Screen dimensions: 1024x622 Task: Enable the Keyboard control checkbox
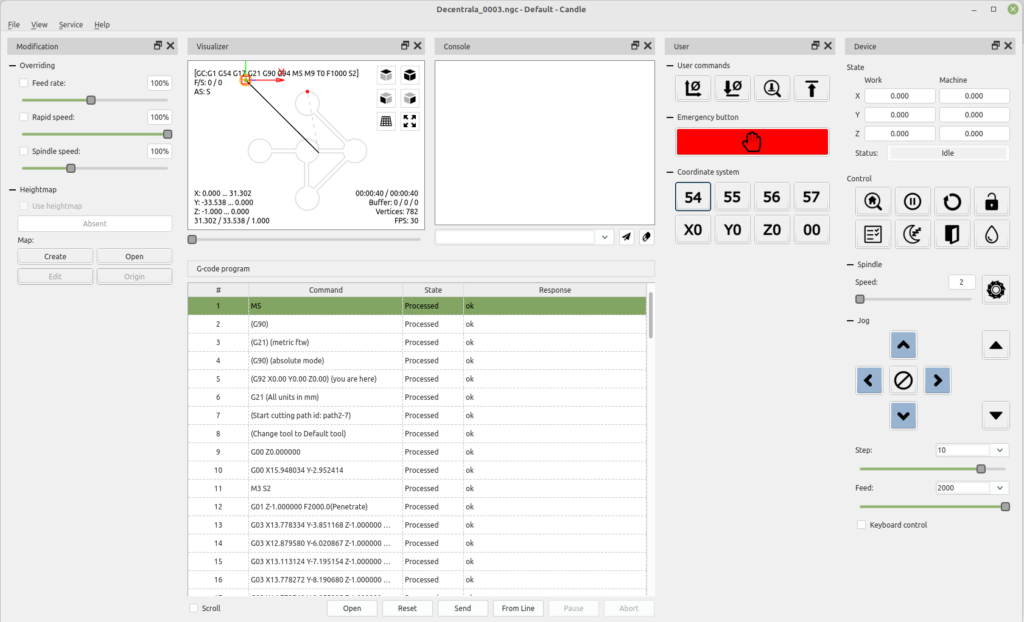[x=862, y=525]
